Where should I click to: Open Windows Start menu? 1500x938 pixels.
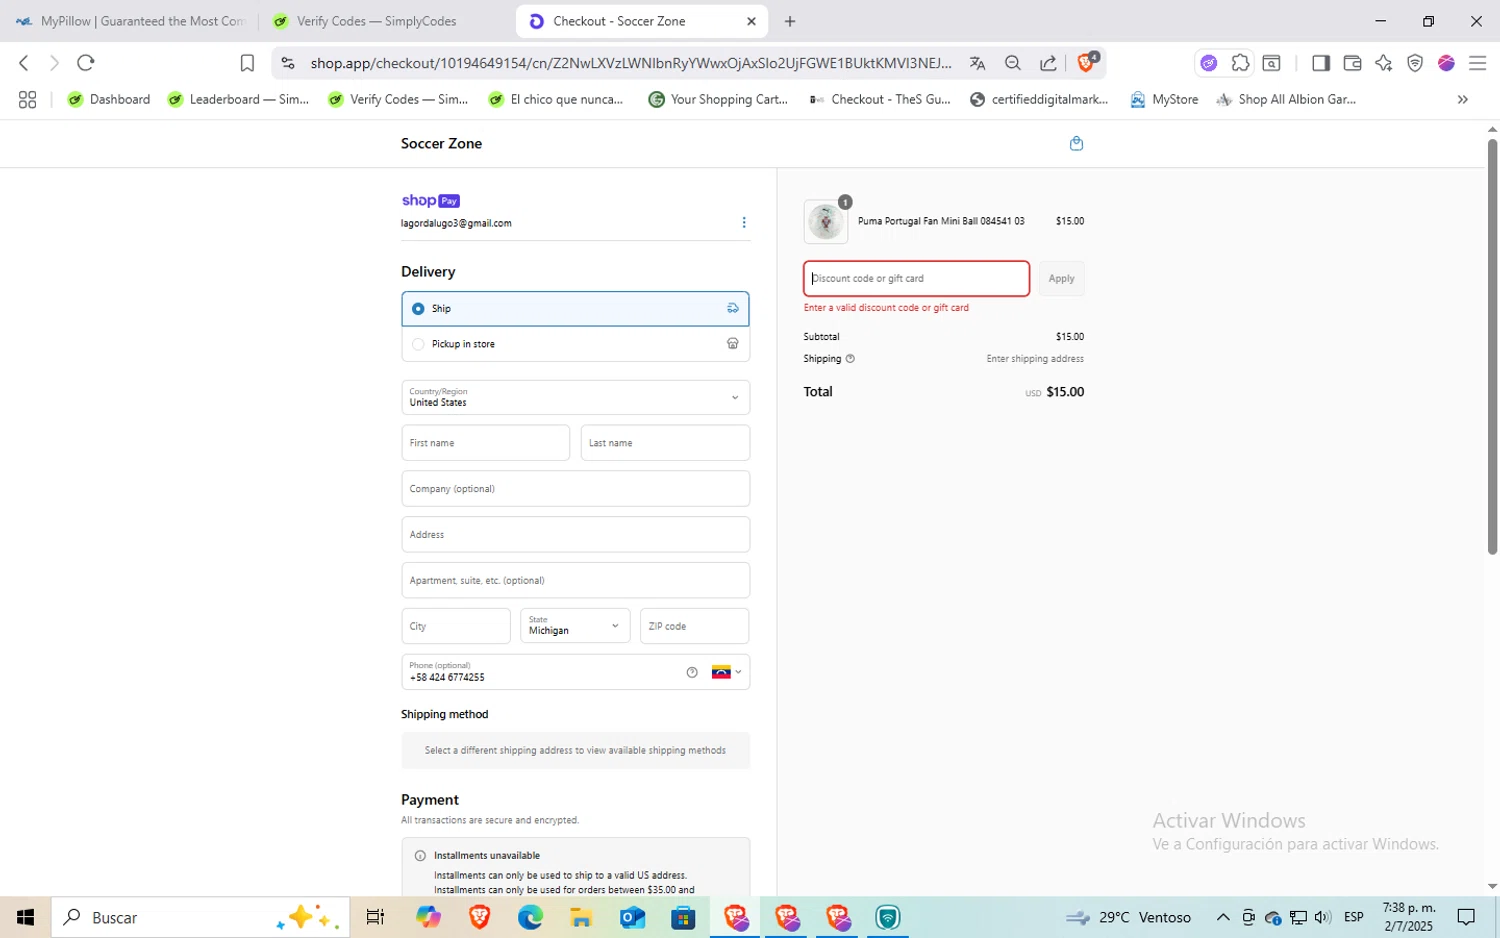click(26, 917)
